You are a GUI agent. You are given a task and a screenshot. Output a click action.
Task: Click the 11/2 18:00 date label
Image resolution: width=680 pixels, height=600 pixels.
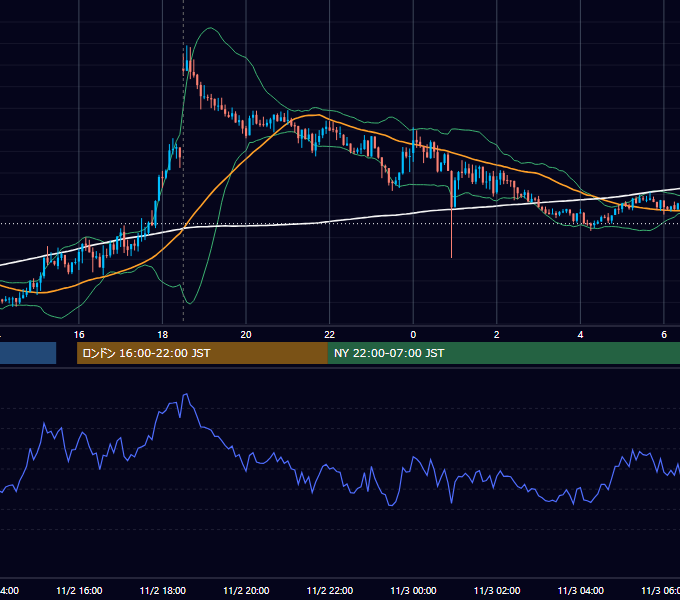[x=163, y=591]
